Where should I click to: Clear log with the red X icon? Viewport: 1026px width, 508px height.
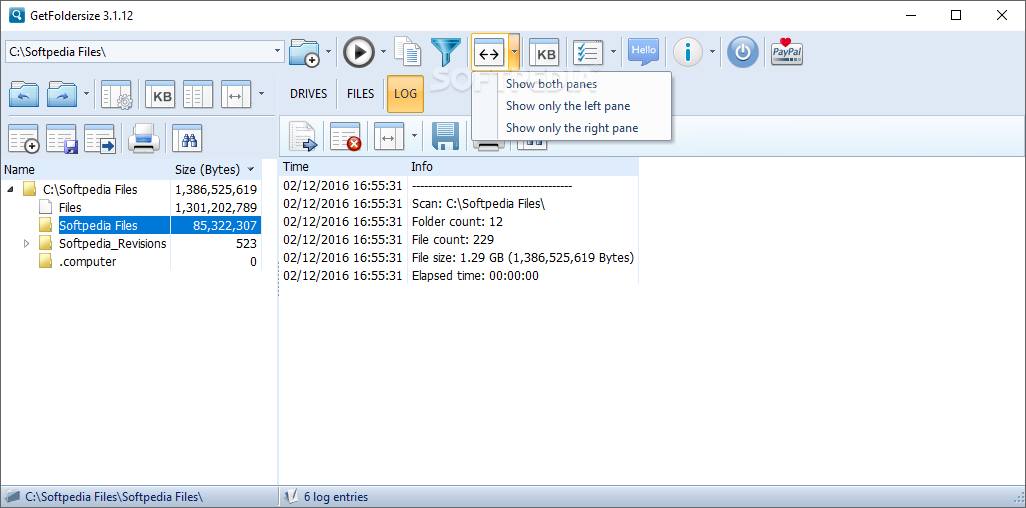click(345, 136)
